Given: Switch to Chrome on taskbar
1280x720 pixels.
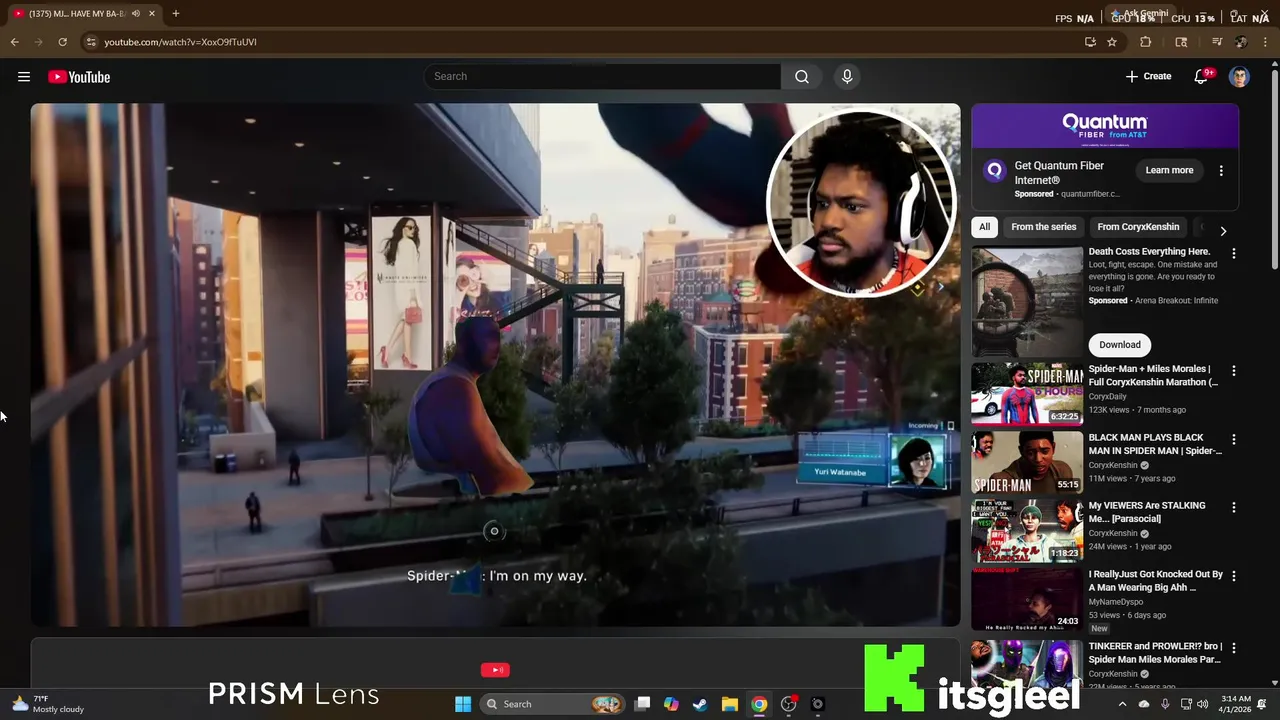Looking at the screenshot, I should (x=759, y=704).
